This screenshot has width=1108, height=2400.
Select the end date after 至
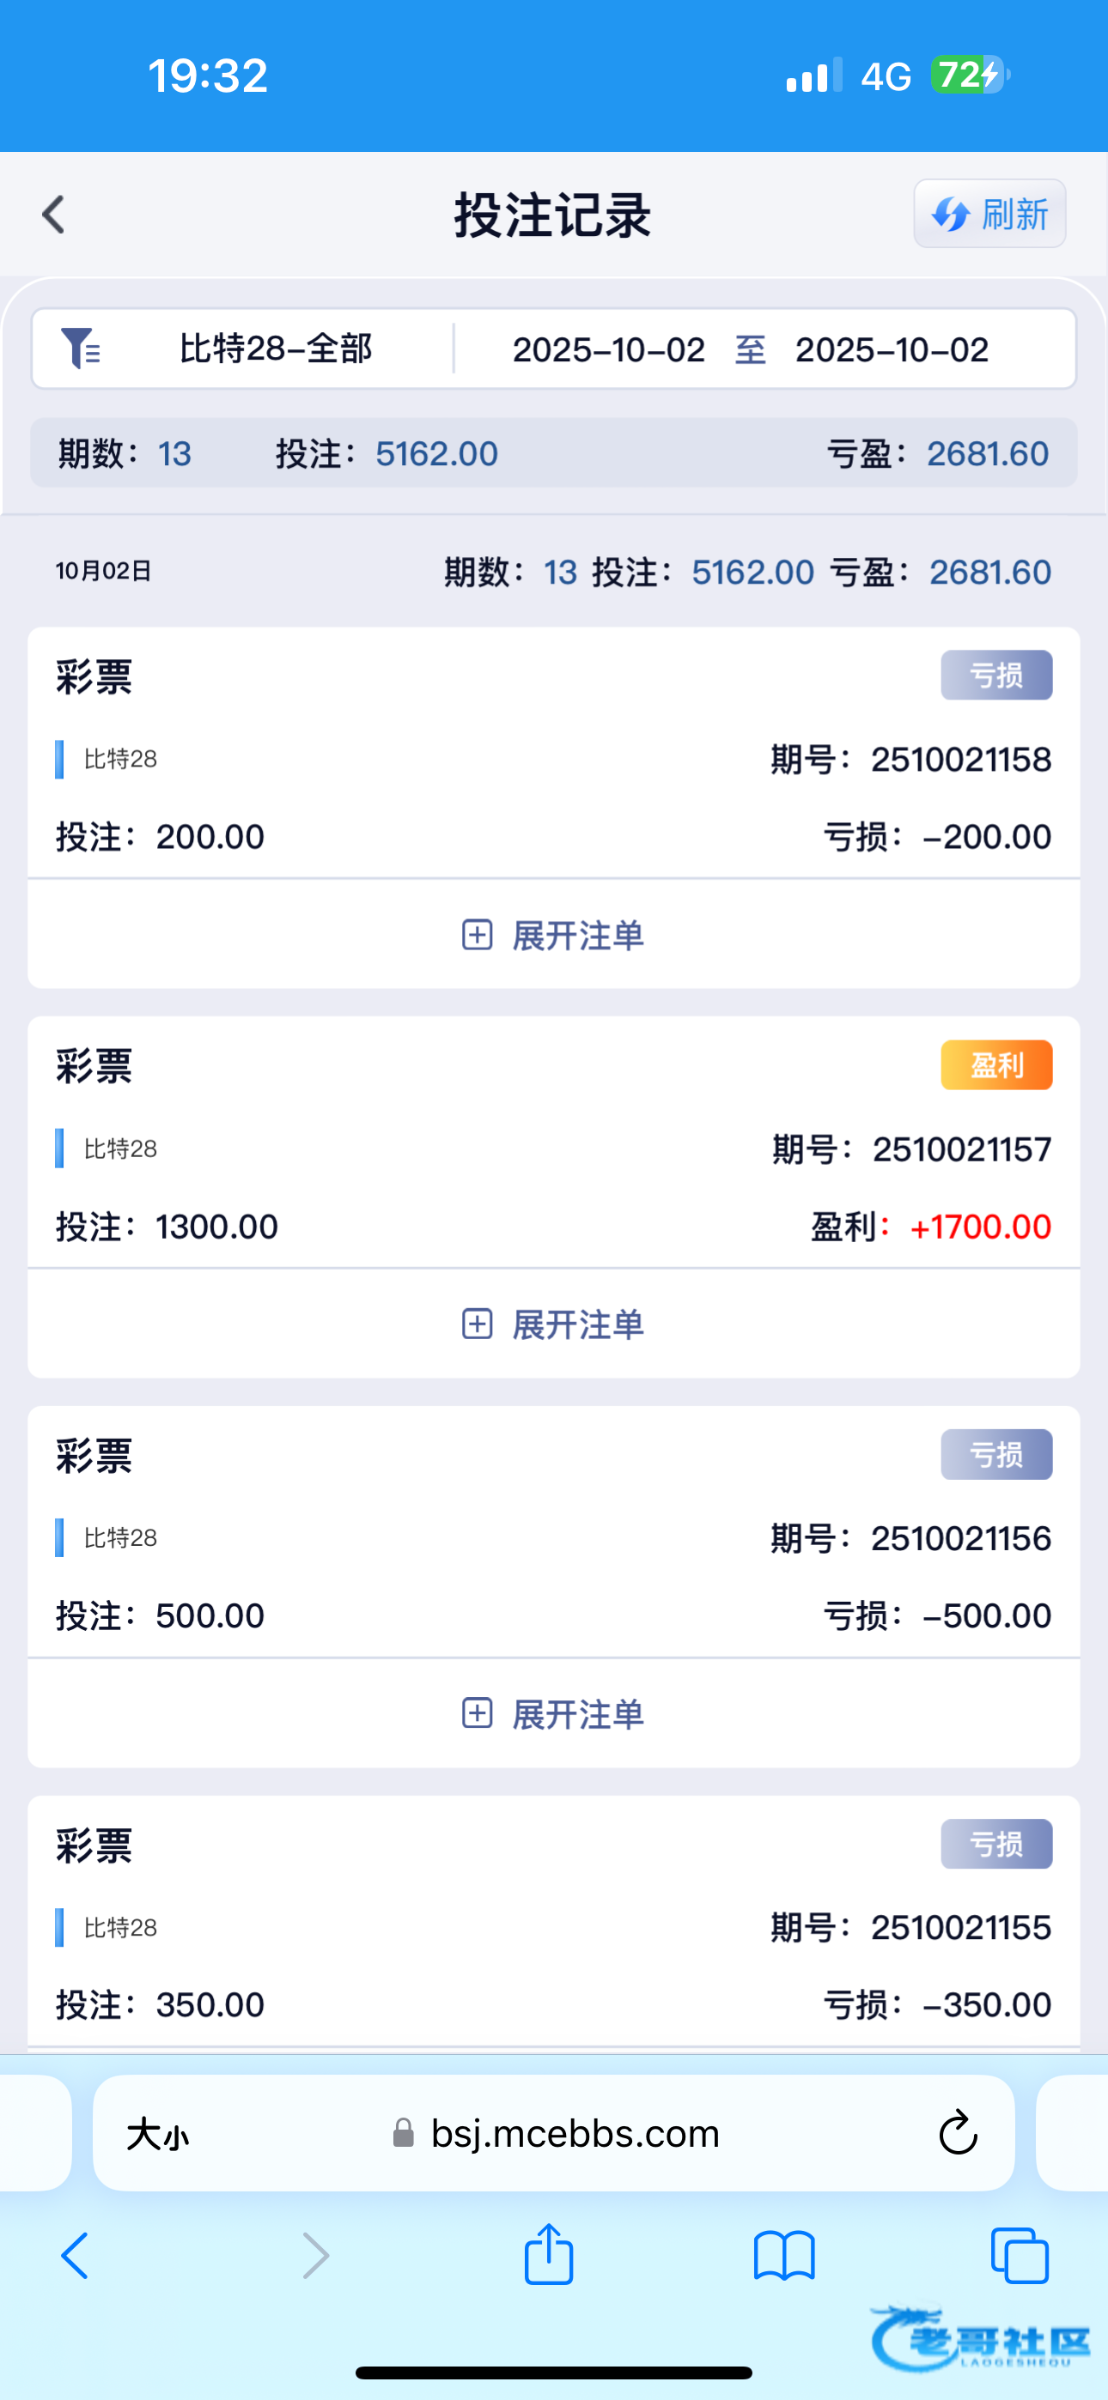click(891, 350)
